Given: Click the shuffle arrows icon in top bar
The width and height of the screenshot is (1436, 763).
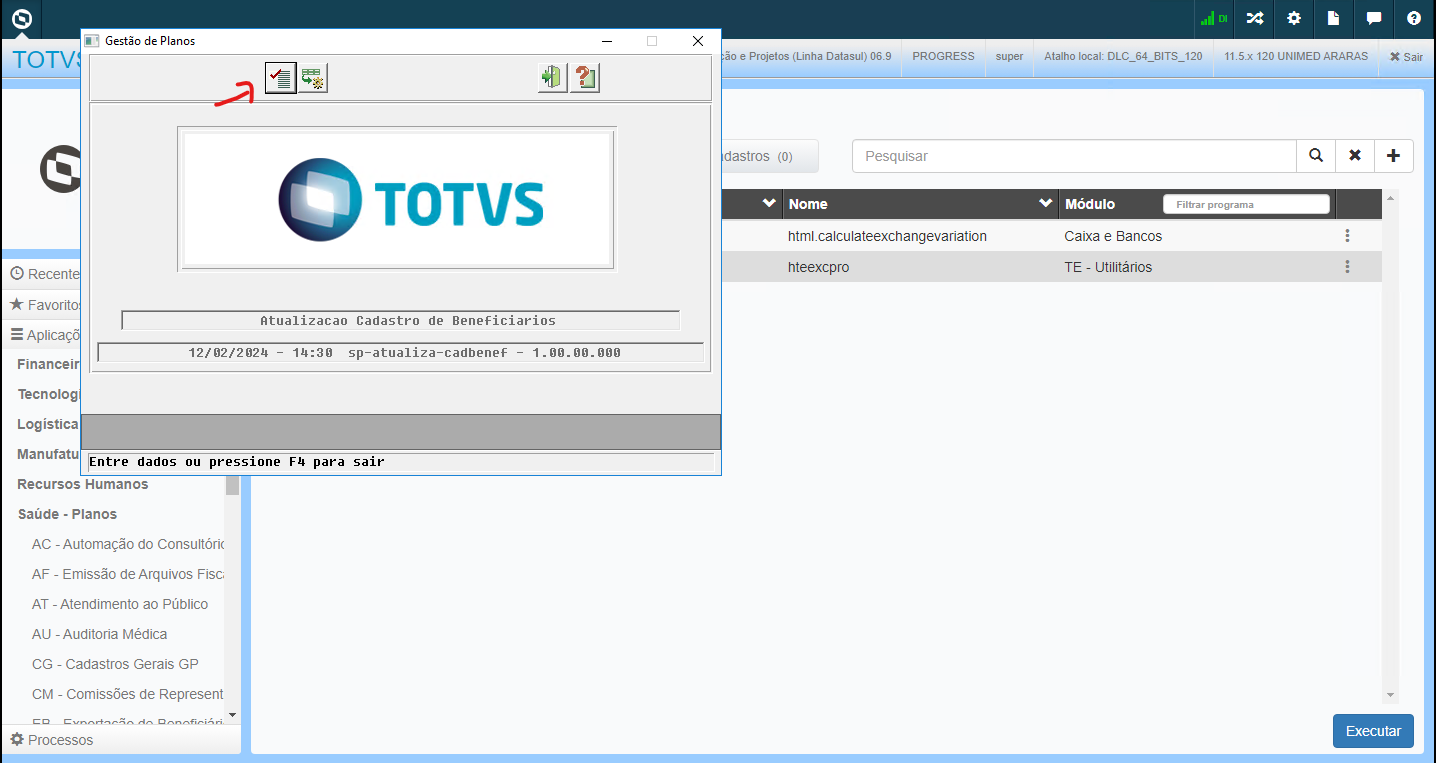Looking at the screenshot, I should pos(1255,18).
